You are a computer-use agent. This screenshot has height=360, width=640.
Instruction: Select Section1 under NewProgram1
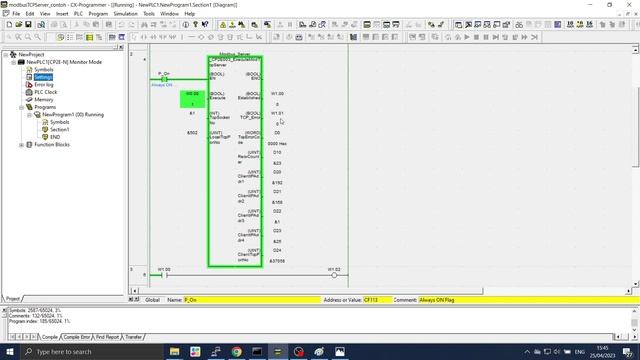(60, 129)
